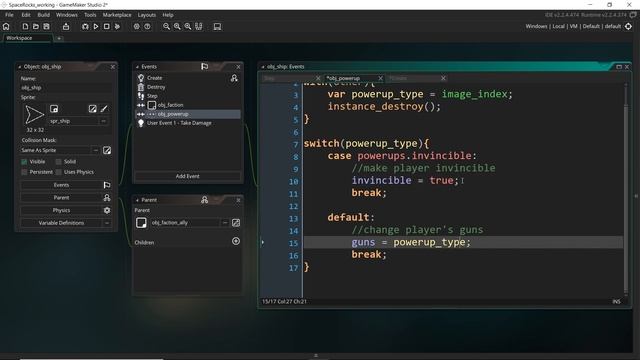Click the inherit icon beside Create event
640x360 pixels.
point(234,78)
